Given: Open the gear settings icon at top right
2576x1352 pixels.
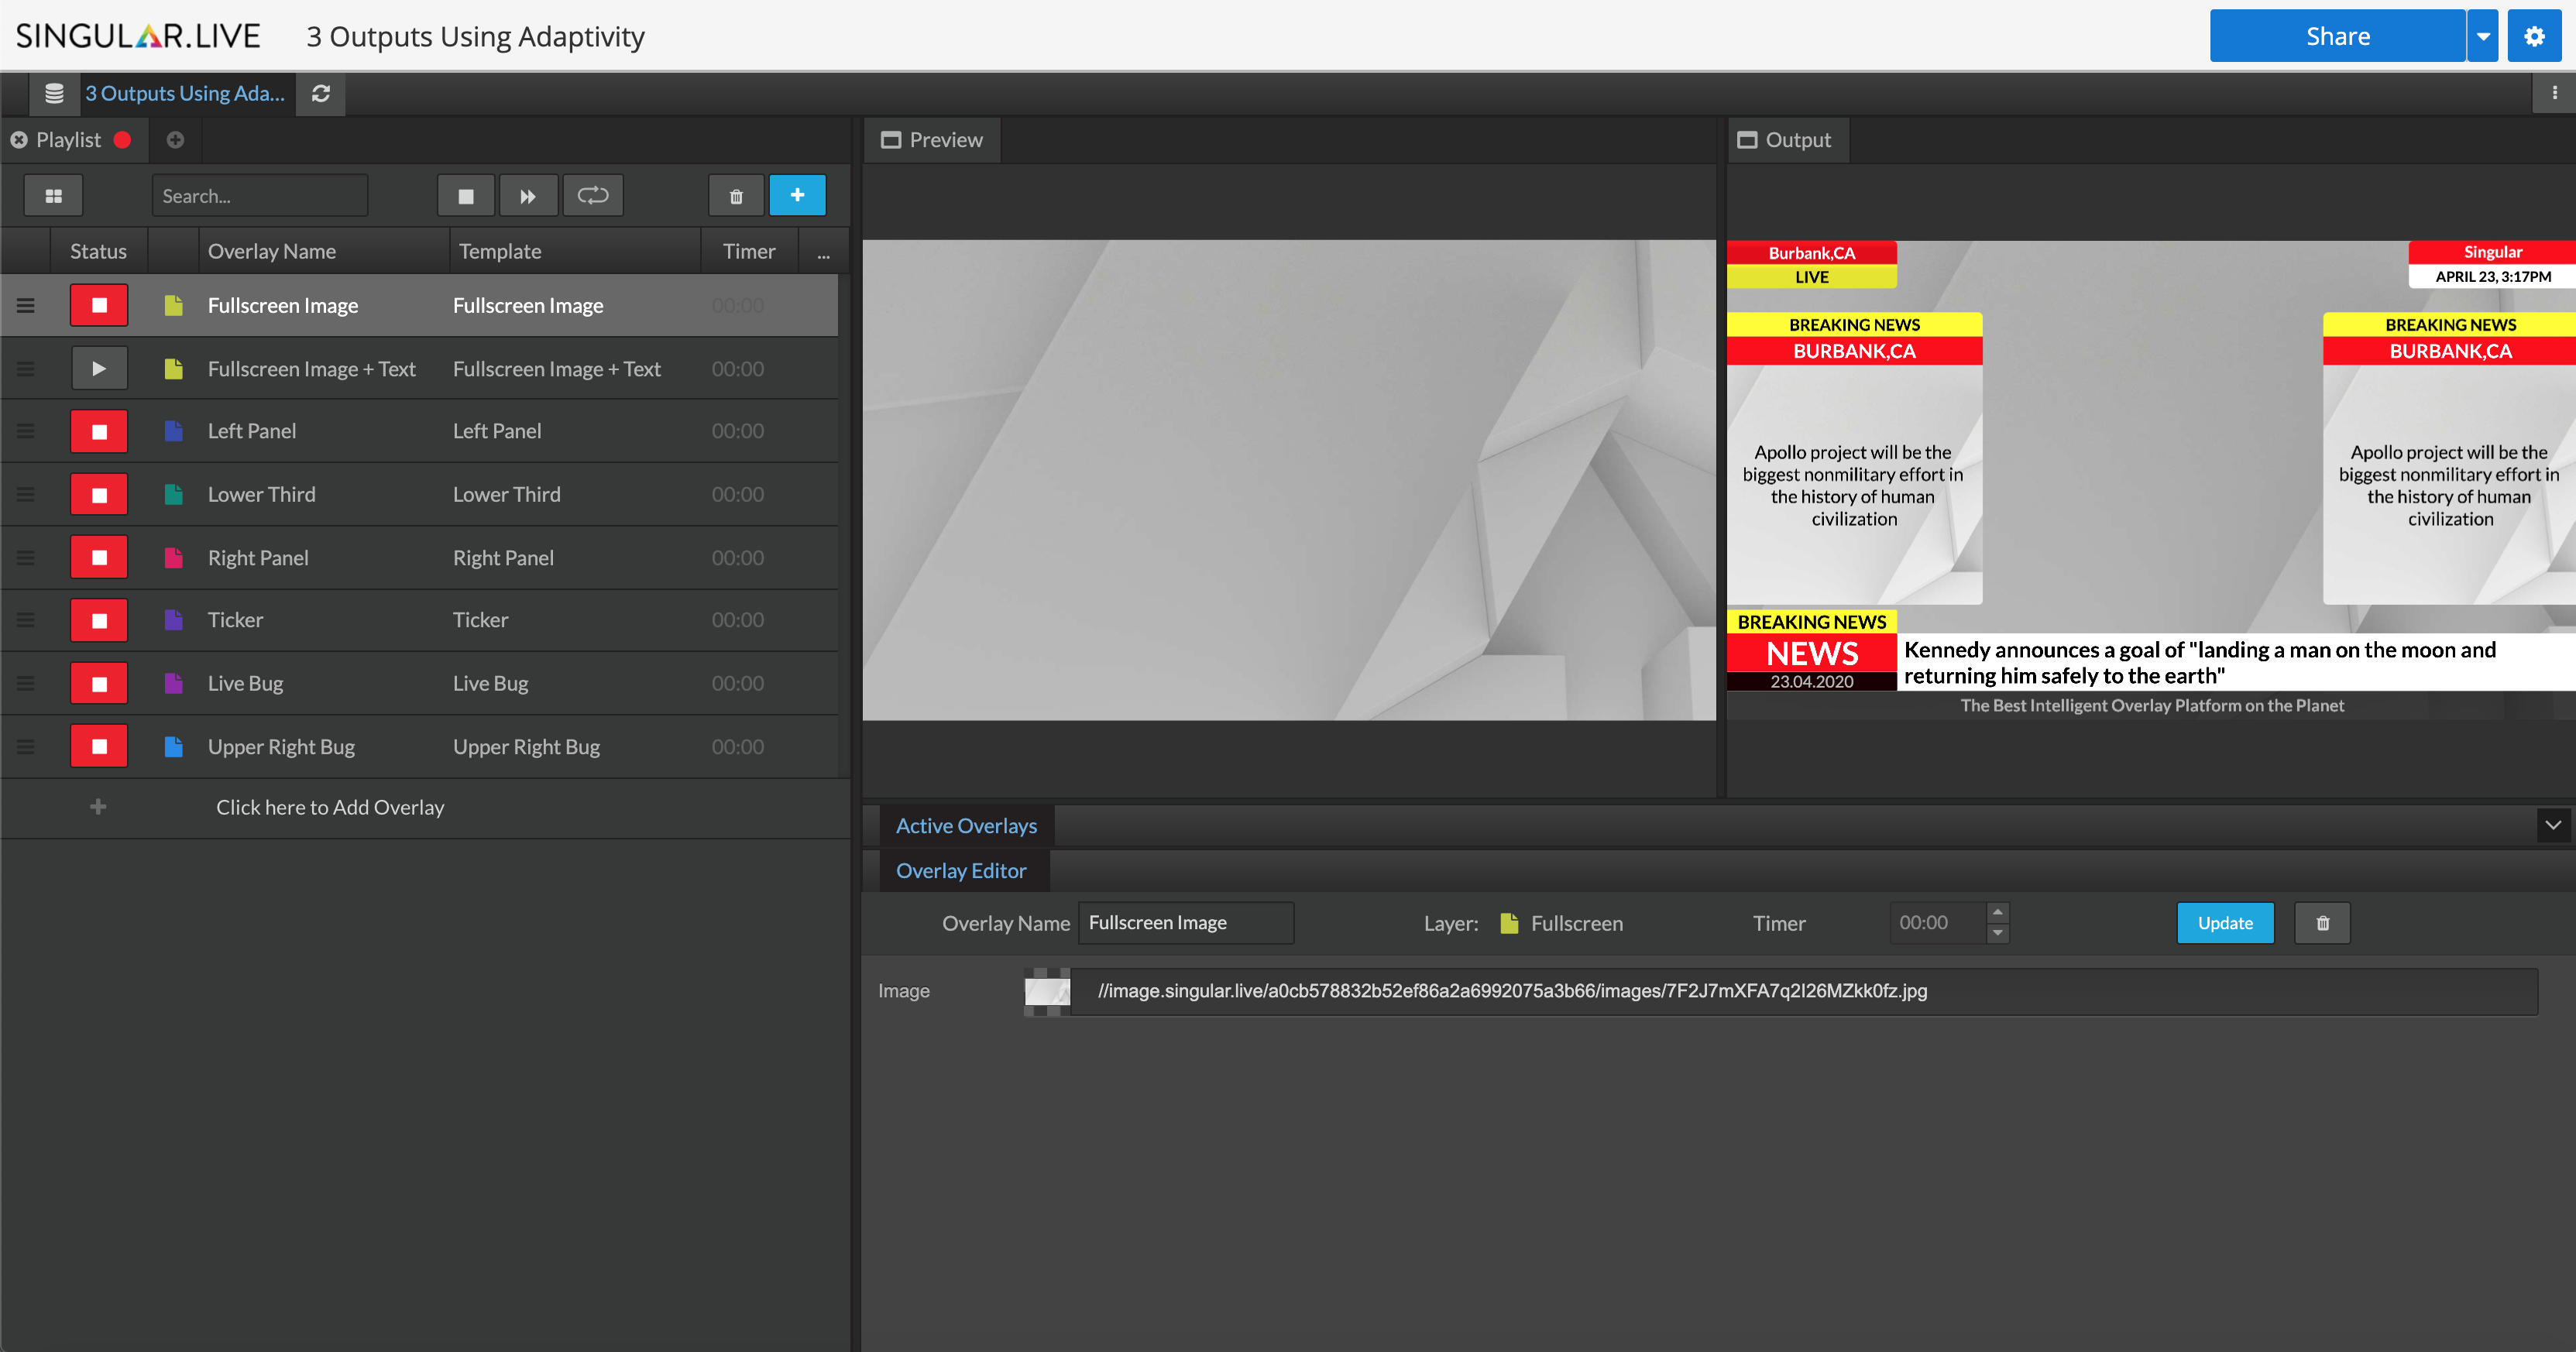Looking at the screenshot, I should [x=2534, y=36].
